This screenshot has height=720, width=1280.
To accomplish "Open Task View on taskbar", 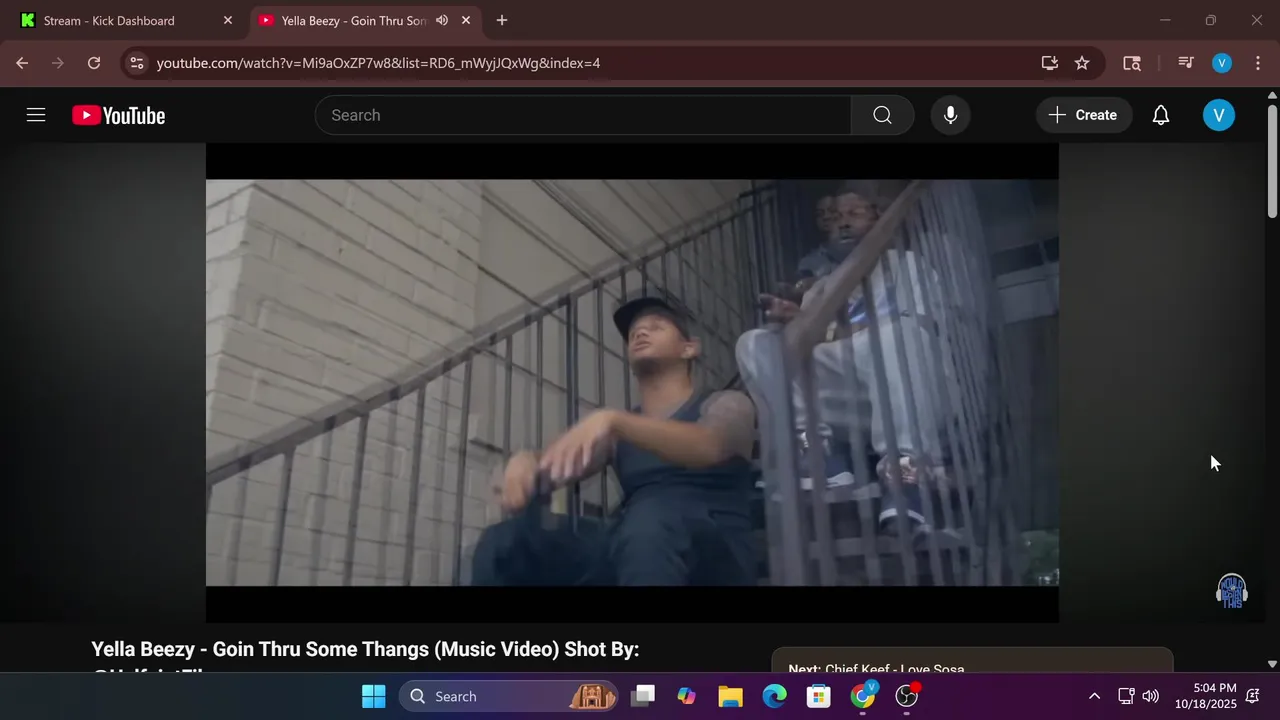I will click(x=643, y=696).
